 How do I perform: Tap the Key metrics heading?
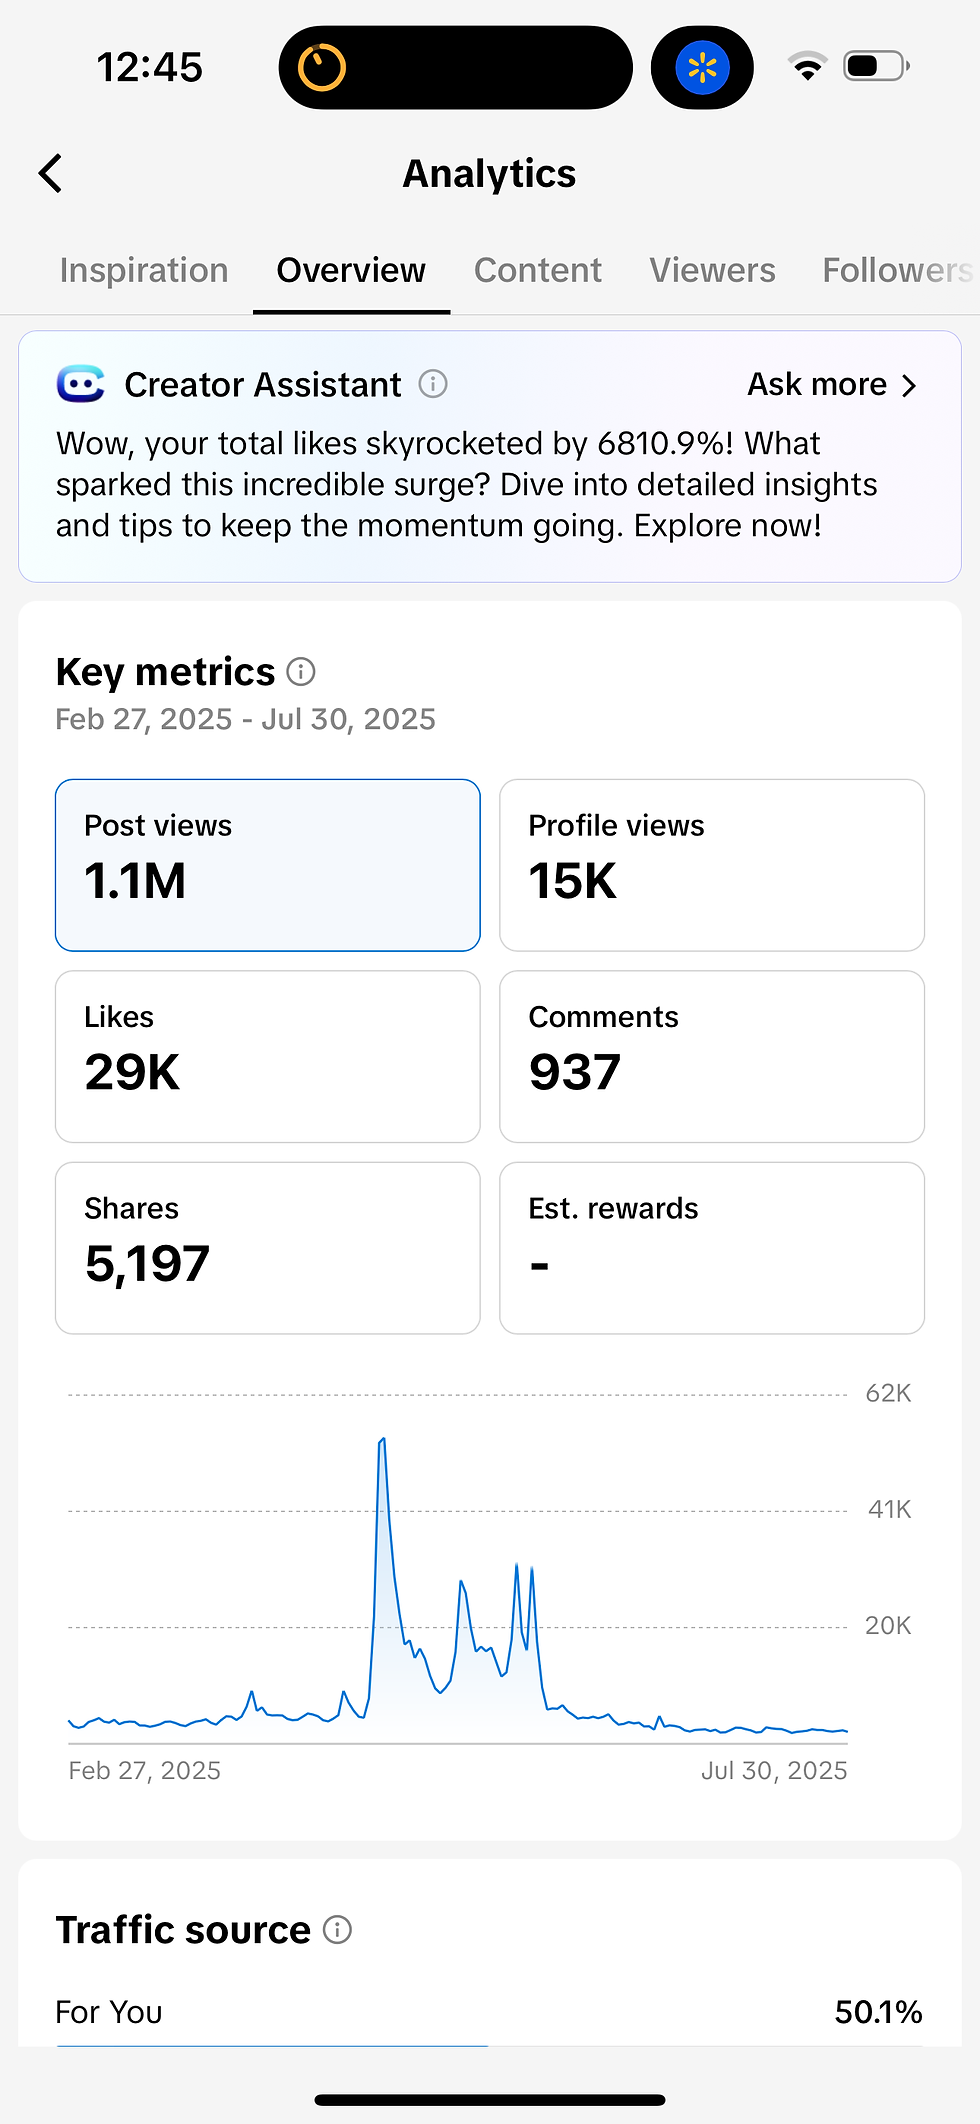tap(165, 672)
